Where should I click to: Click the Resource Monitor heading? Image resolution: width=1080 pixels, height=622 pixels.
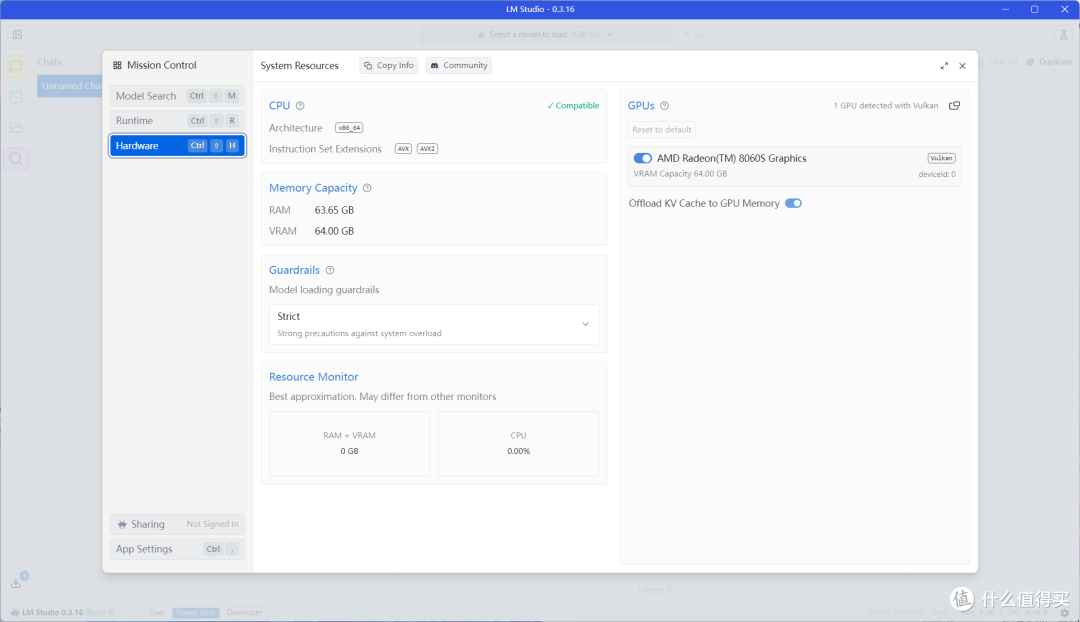pyautogui.click(x=313, y=377)
